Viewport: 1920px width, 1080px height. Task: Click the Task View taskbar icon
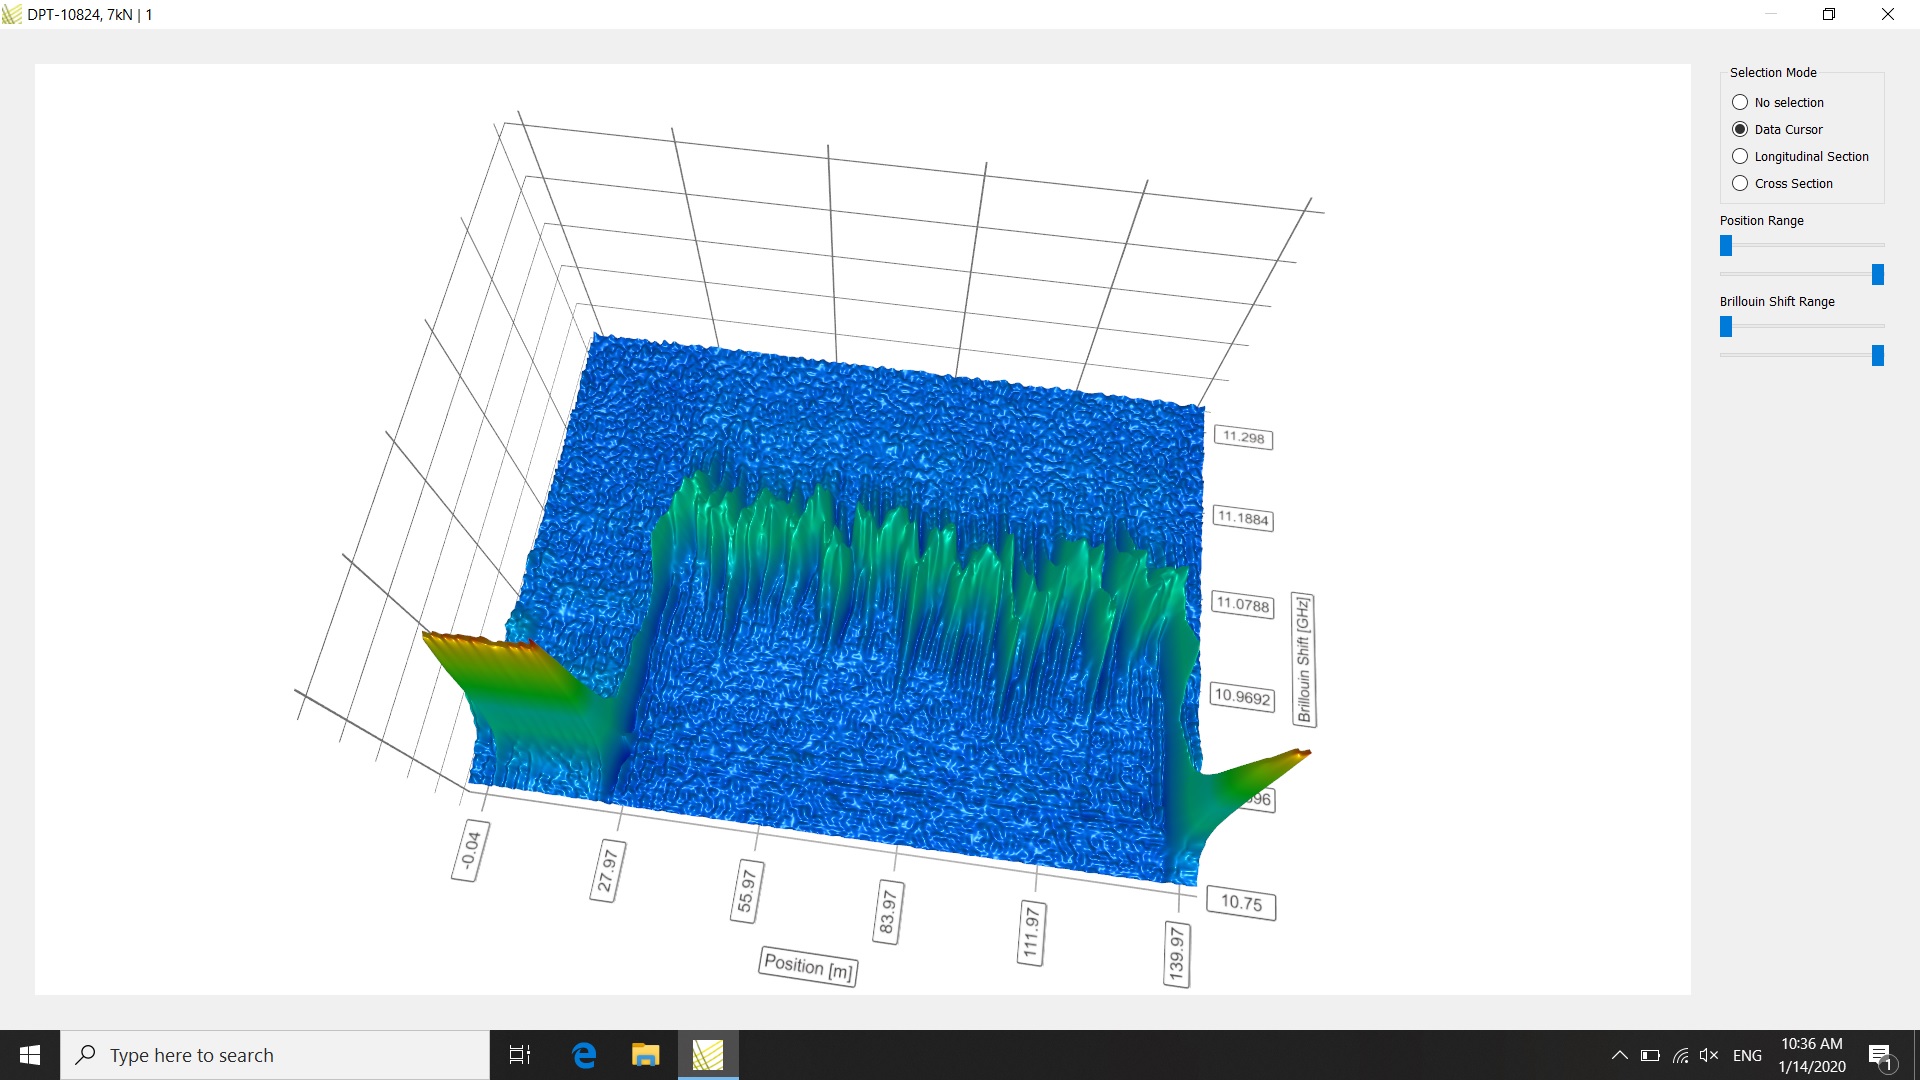(x=520, y=1055)
